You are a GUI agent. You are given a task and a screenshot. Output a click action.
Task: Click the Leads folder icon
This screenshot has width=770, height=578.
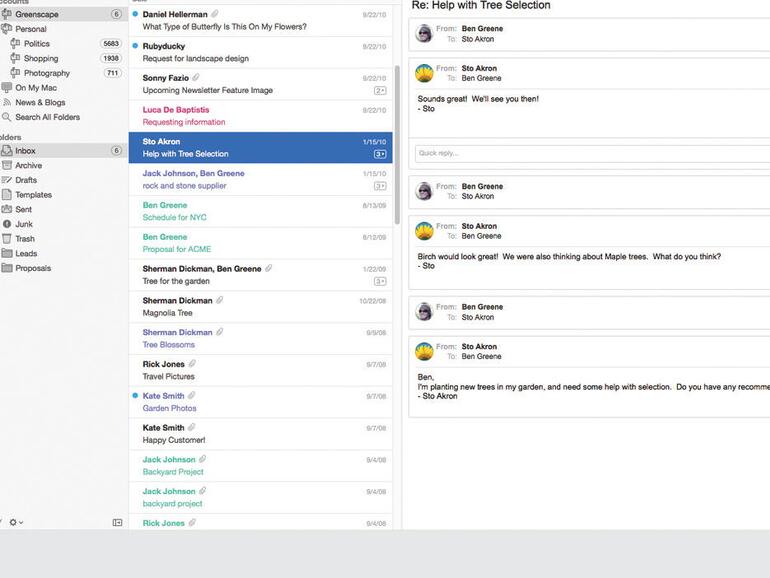(x=7, y=253)
